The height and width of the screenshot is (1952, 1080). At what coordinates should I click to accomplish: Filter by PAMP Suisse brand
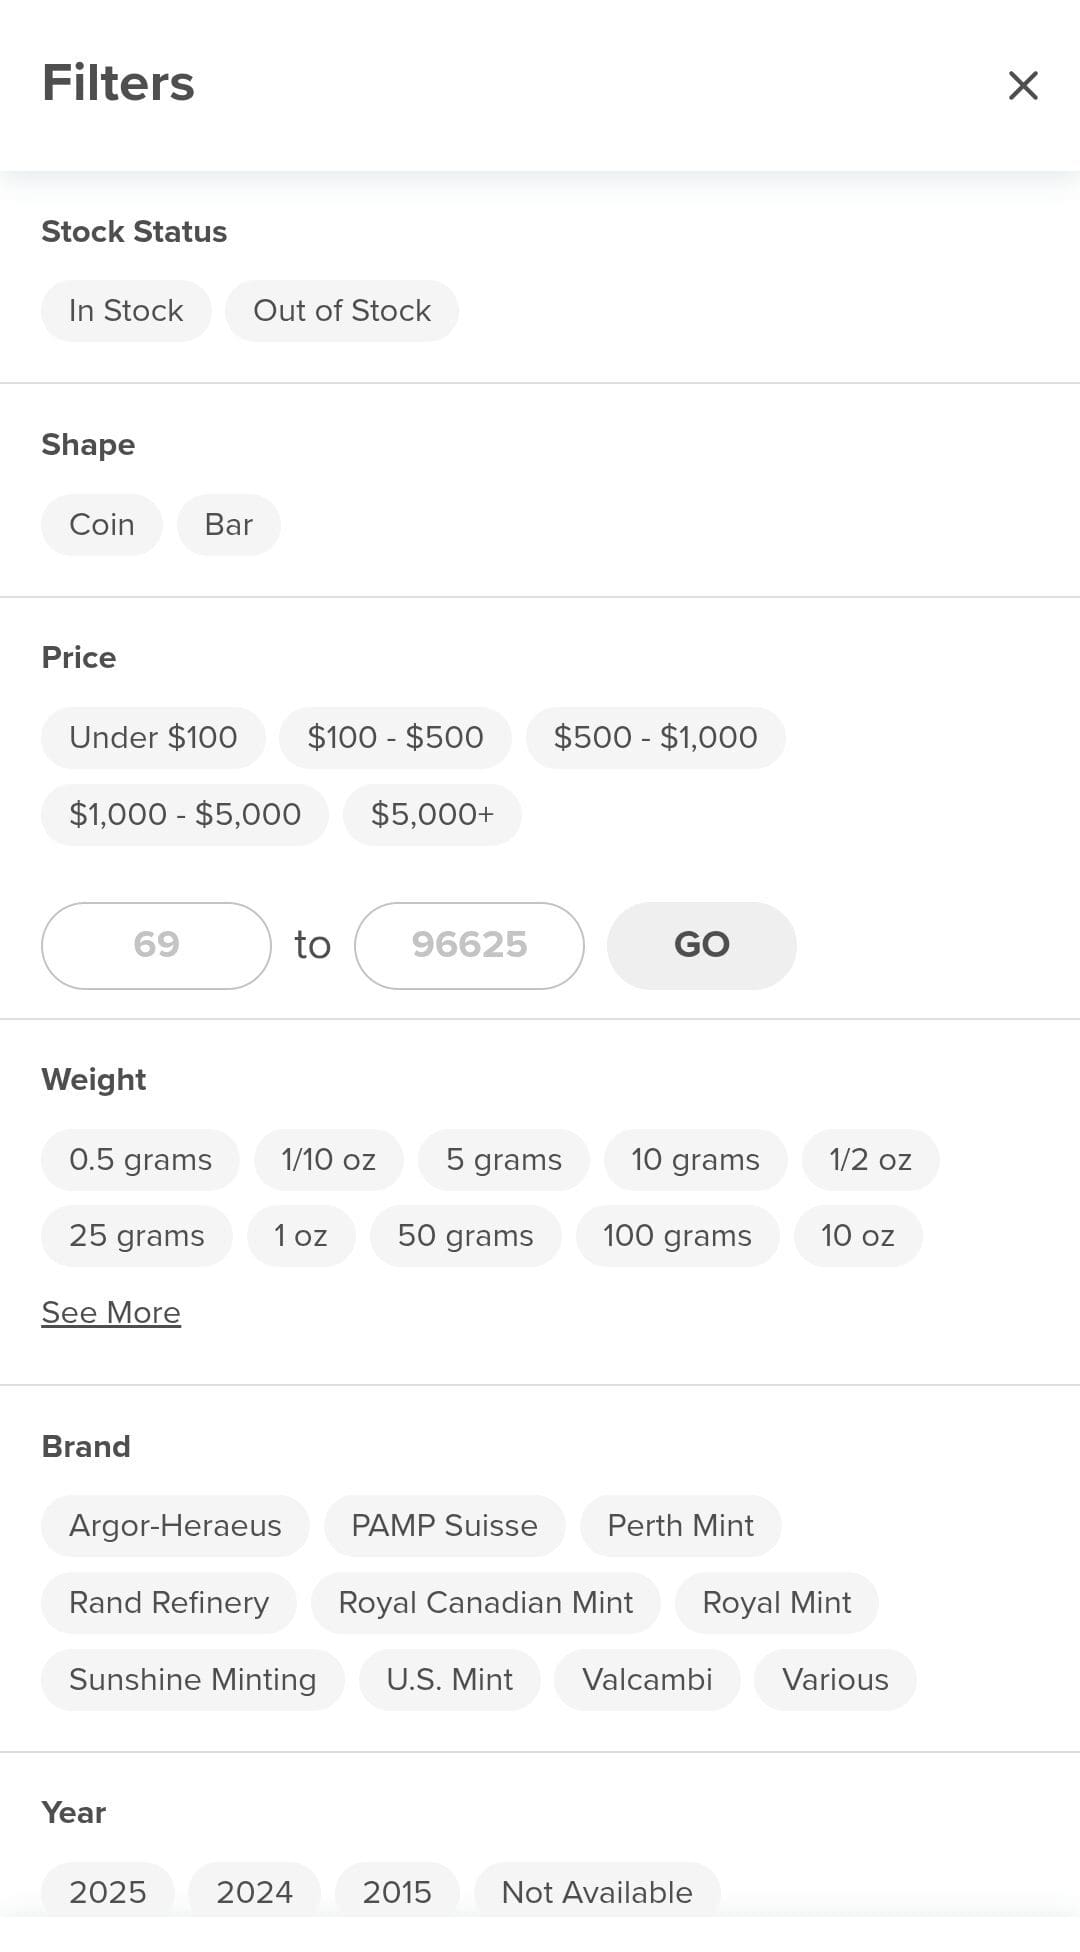pyautogui.click(x=444, y=1526)
